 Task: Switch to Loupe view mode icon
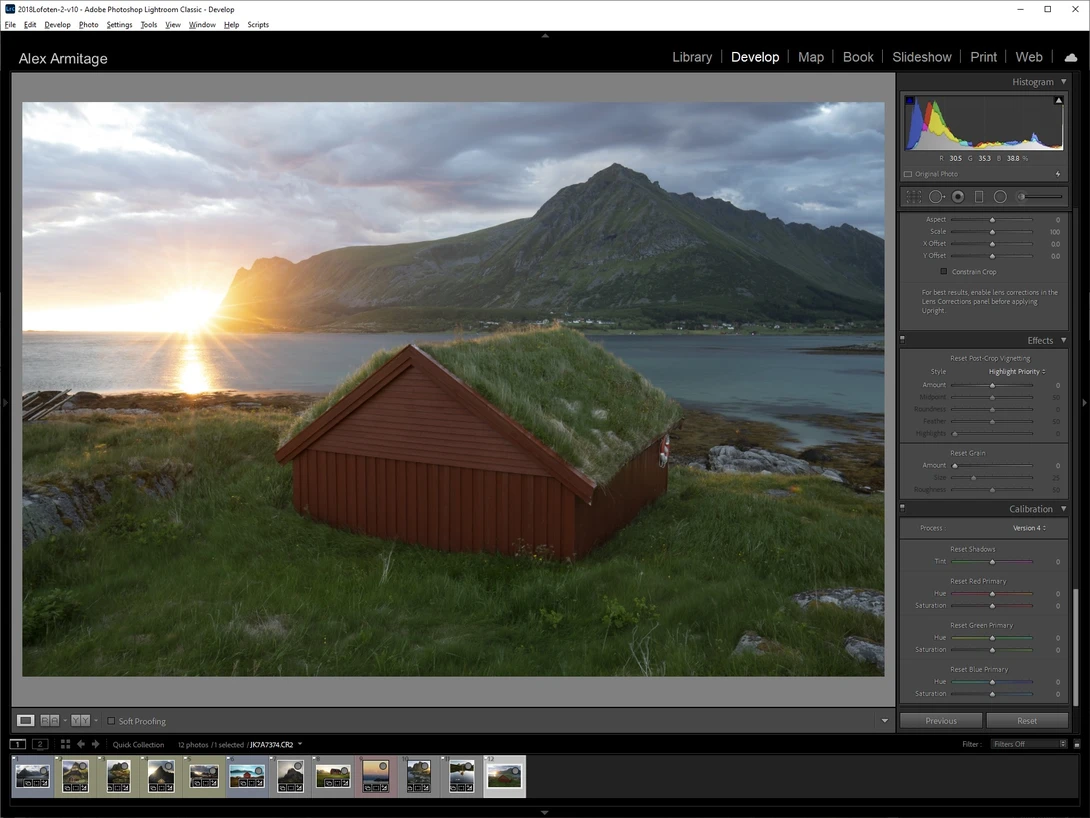pos(26,721)
